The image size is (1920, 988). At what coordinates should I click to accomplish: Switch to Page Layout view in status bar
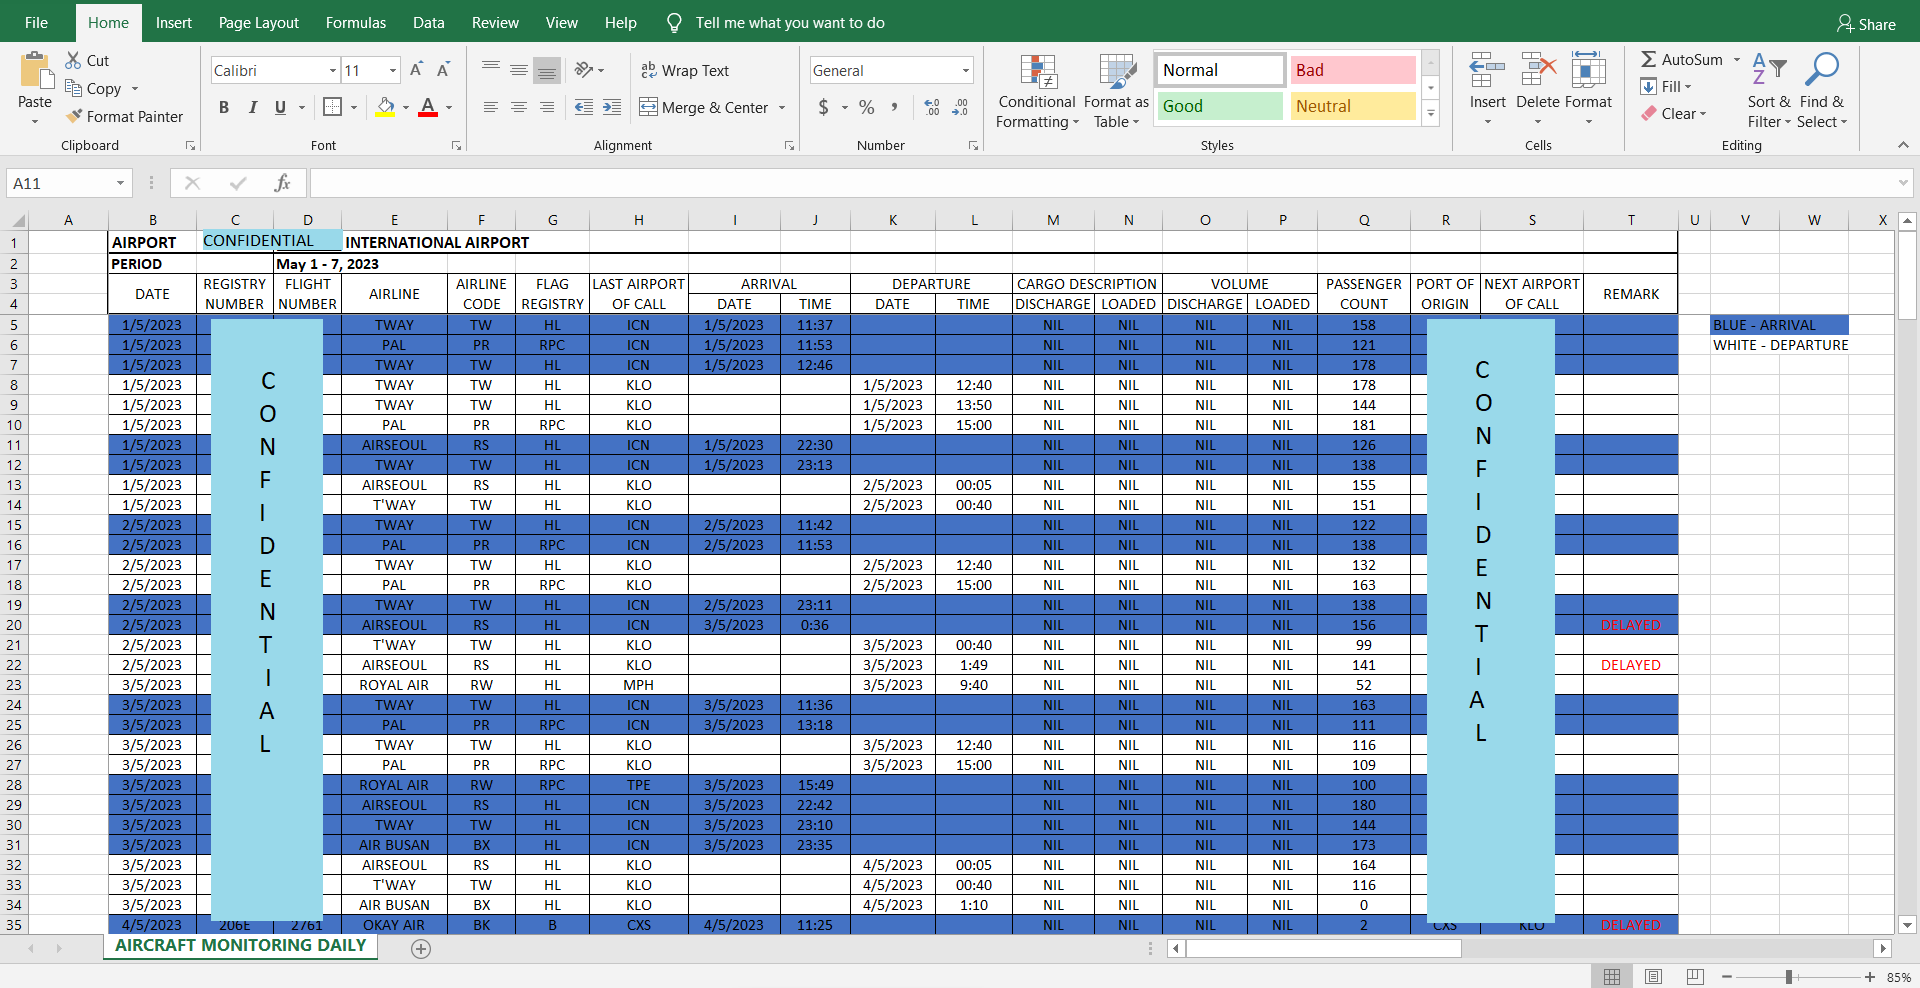(1654, 977)
